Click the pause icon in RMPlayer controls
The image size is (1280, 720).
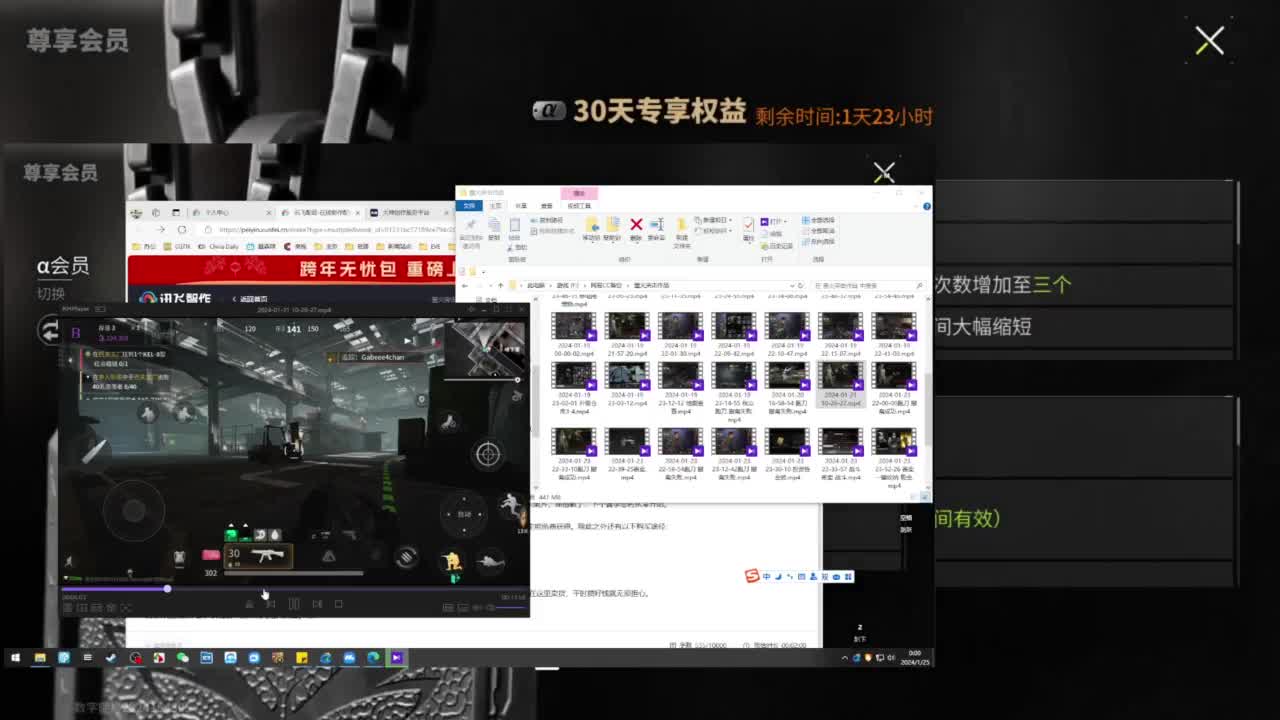coord(295,604)
